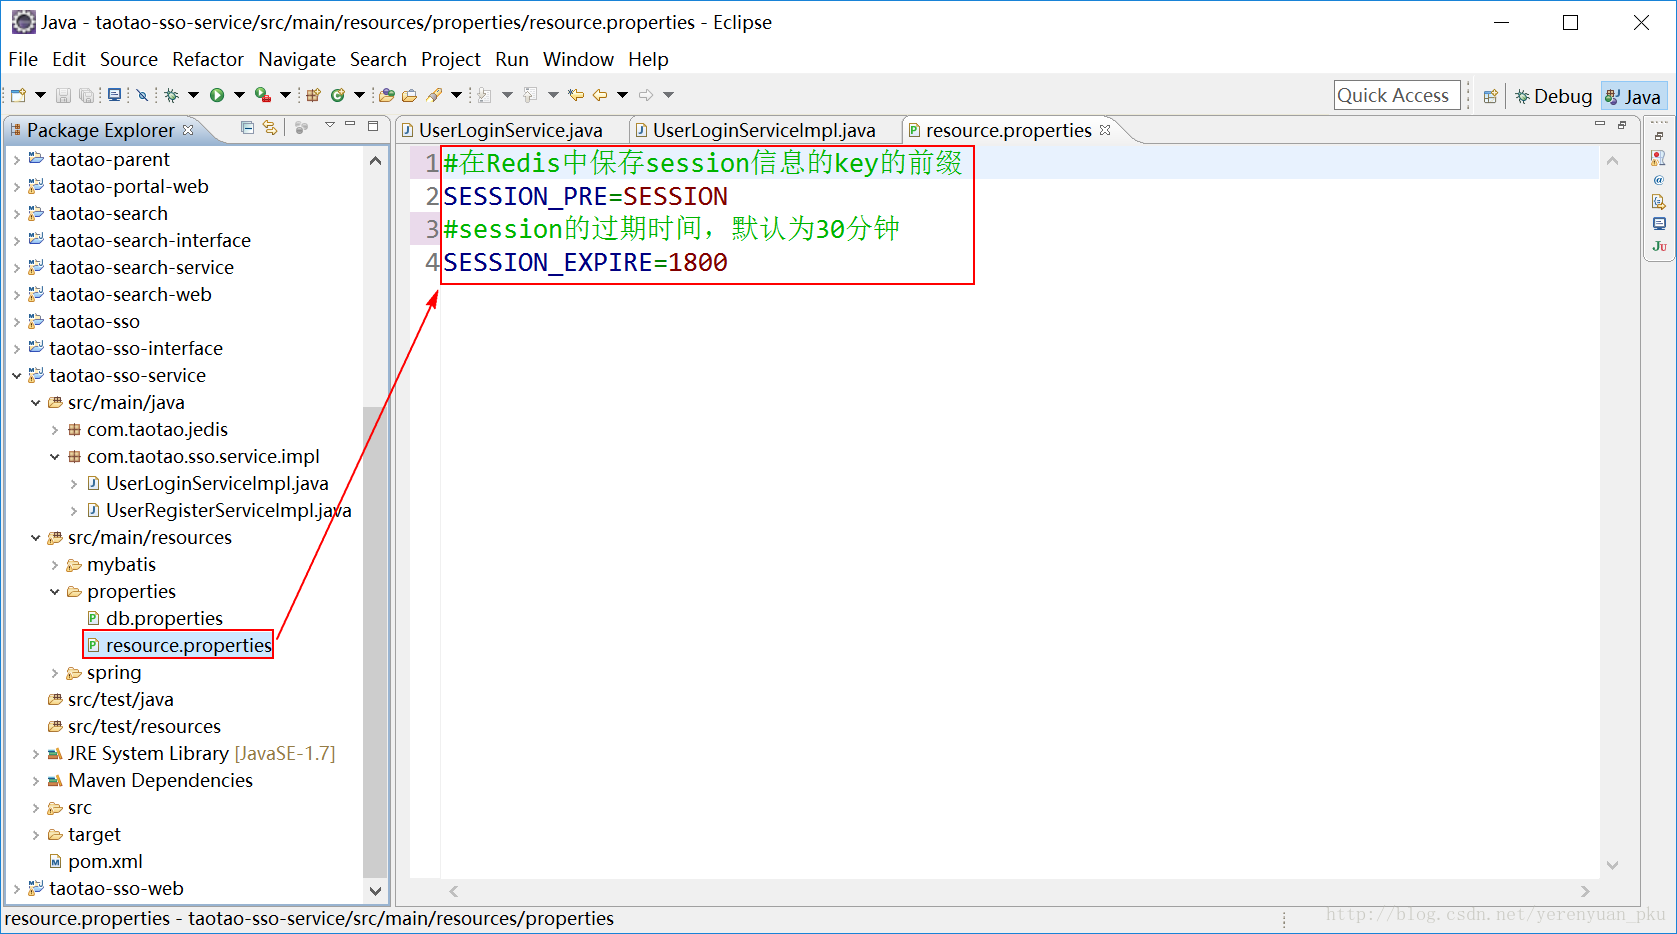Screen dimensions: 1677x934
Task: Collapse the properties folder
Action: [54, 592]
